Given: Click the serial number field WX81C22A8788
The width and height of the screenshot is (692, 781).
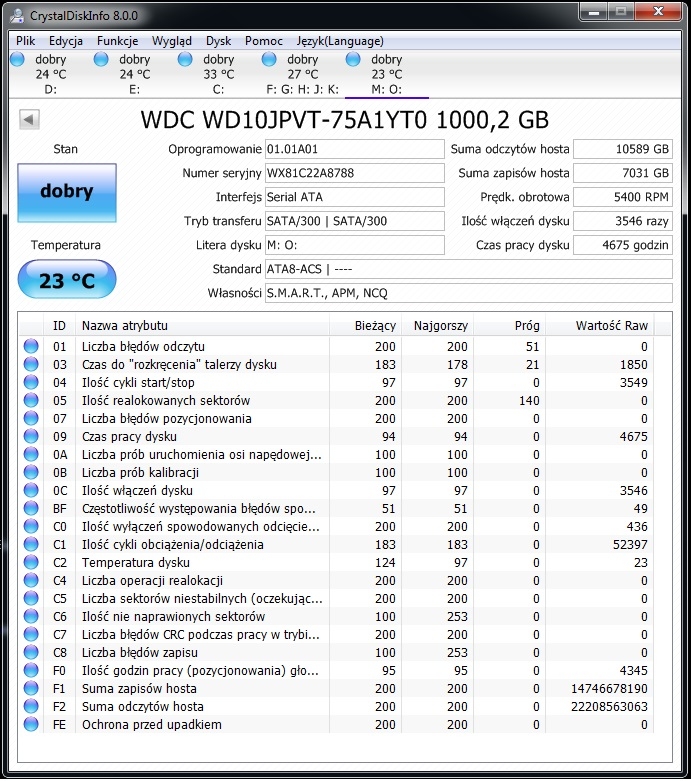Looking at the screenshot, I should [354, 173].
